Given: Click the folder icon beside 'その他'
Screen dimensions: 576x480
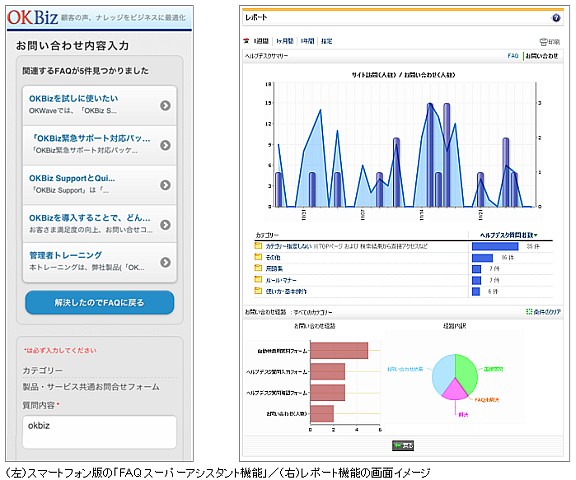Looking at the screenshot, I should 258,257.
